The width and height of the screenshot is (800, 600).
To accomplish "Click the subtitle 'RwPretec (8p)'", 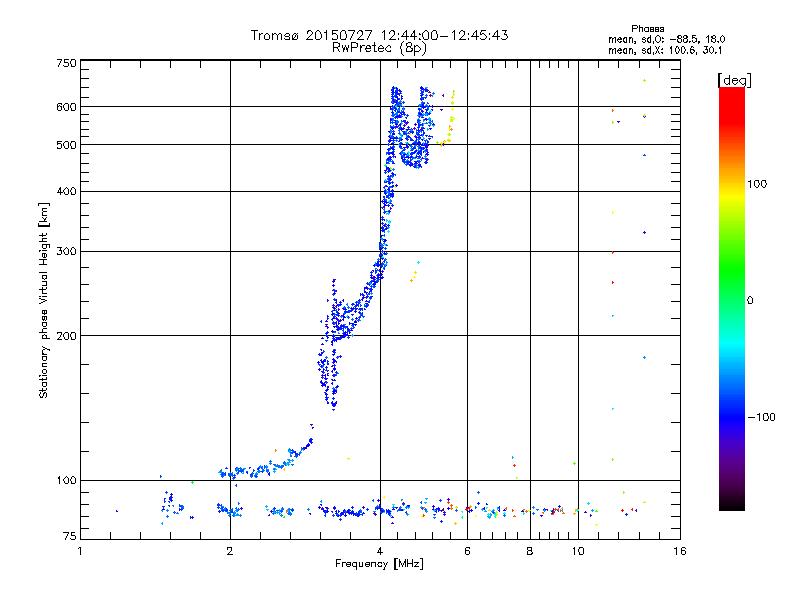I will point(379,48).
